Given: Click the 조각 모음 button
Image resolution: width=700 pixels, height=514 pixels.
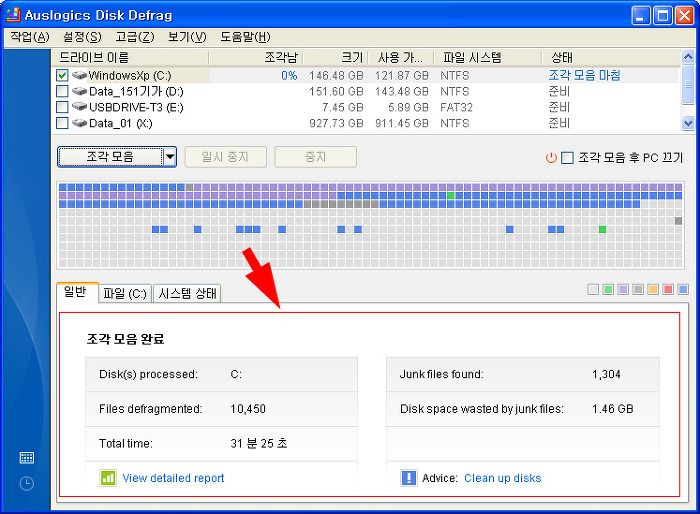Looking at the screenshot, I should click(x=110, y=157).
